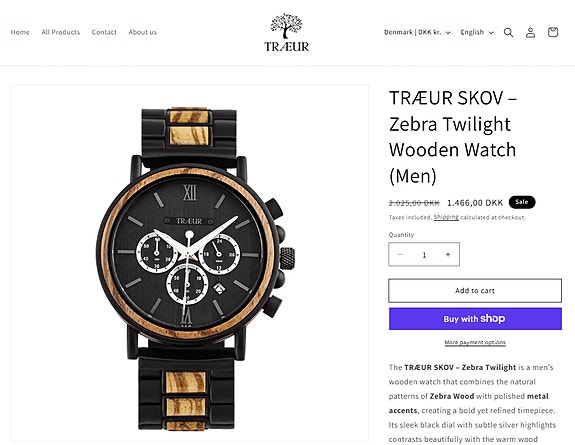Open More payment options link
The width and height of the screenshot is (575, 445).
[x=475, y=342]
